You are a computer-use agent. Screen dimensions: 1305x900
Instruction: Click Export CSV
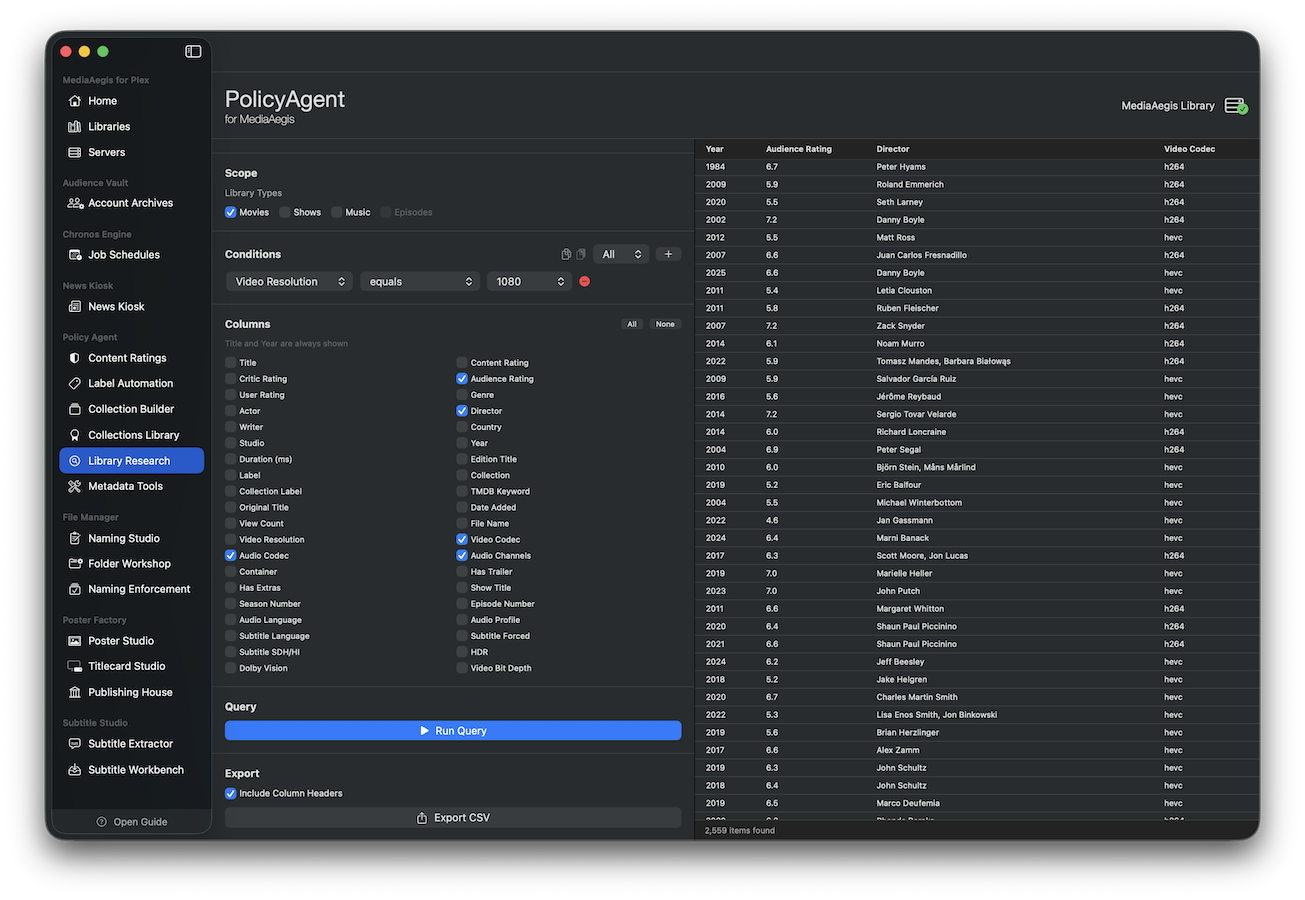coord(453,818)
